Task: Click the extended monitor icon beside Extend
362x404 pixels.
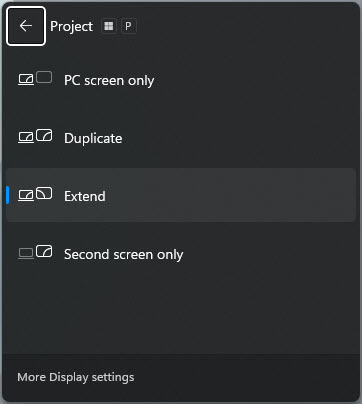Action: [44, 193]
